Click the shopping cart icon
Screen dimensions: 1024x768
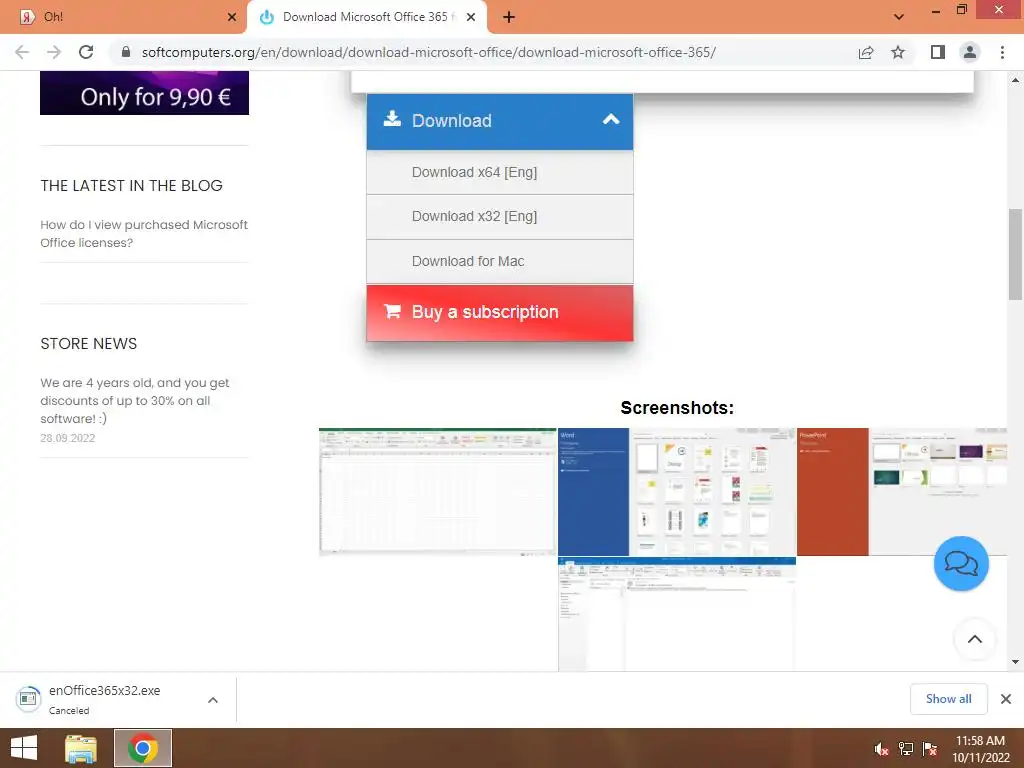click(392, 312)
